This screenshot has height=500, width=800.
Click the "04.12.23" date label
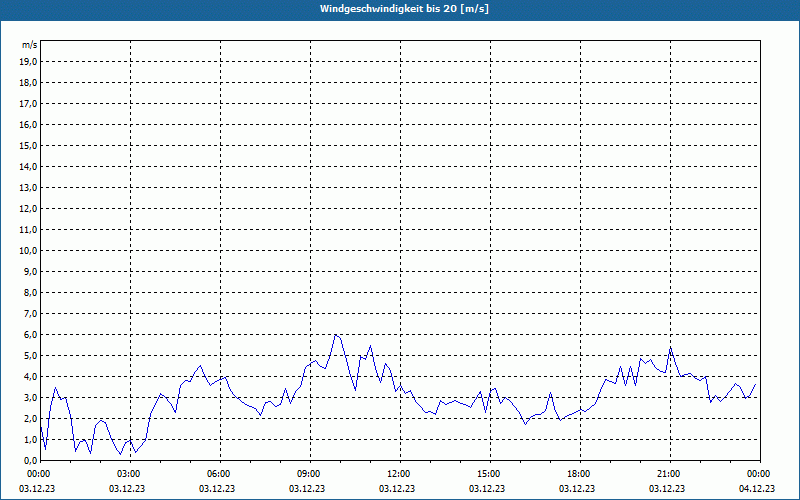coord(757,488)
